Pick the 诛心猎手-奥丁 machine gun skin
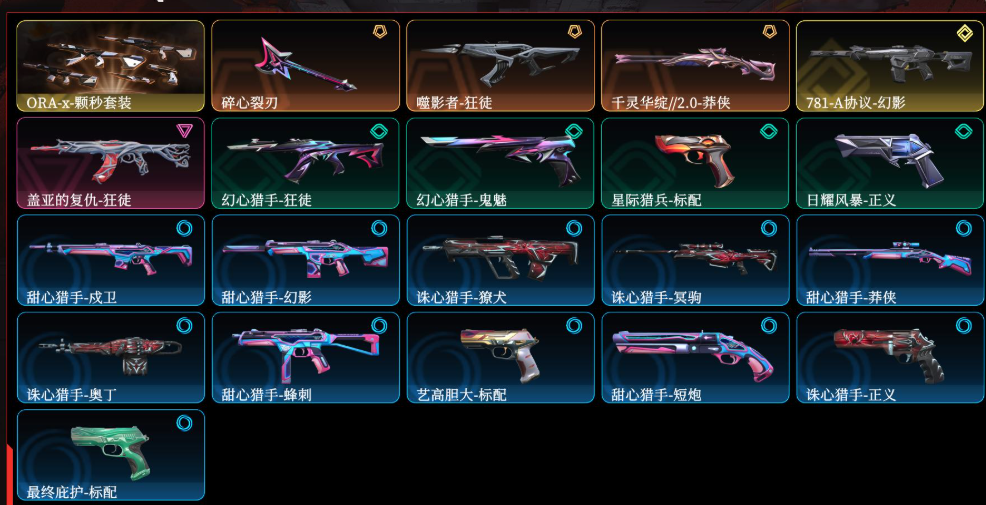 pos(111,358)
